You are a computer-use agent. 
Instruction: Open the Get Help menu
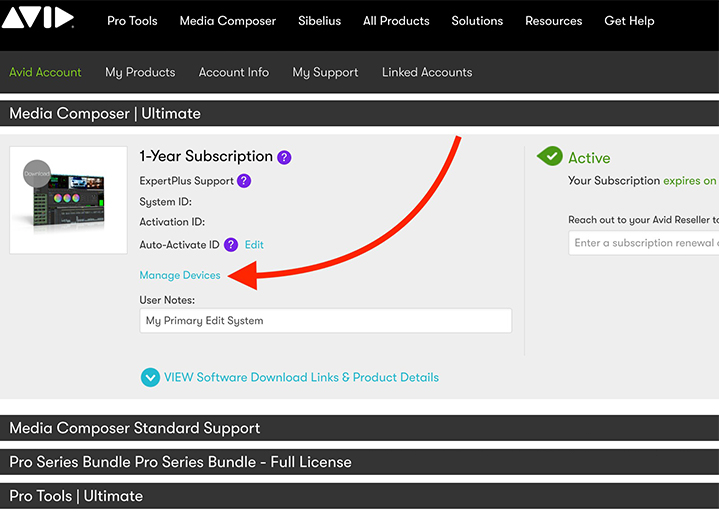point(629,21)
